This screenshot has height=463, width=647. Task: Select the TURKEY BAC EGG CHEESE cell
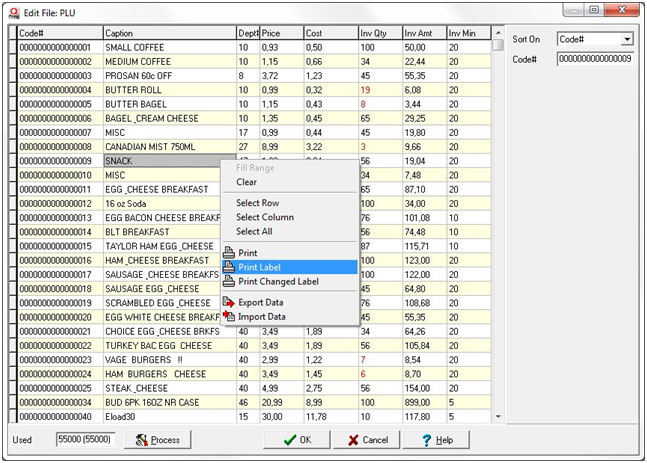170,345
